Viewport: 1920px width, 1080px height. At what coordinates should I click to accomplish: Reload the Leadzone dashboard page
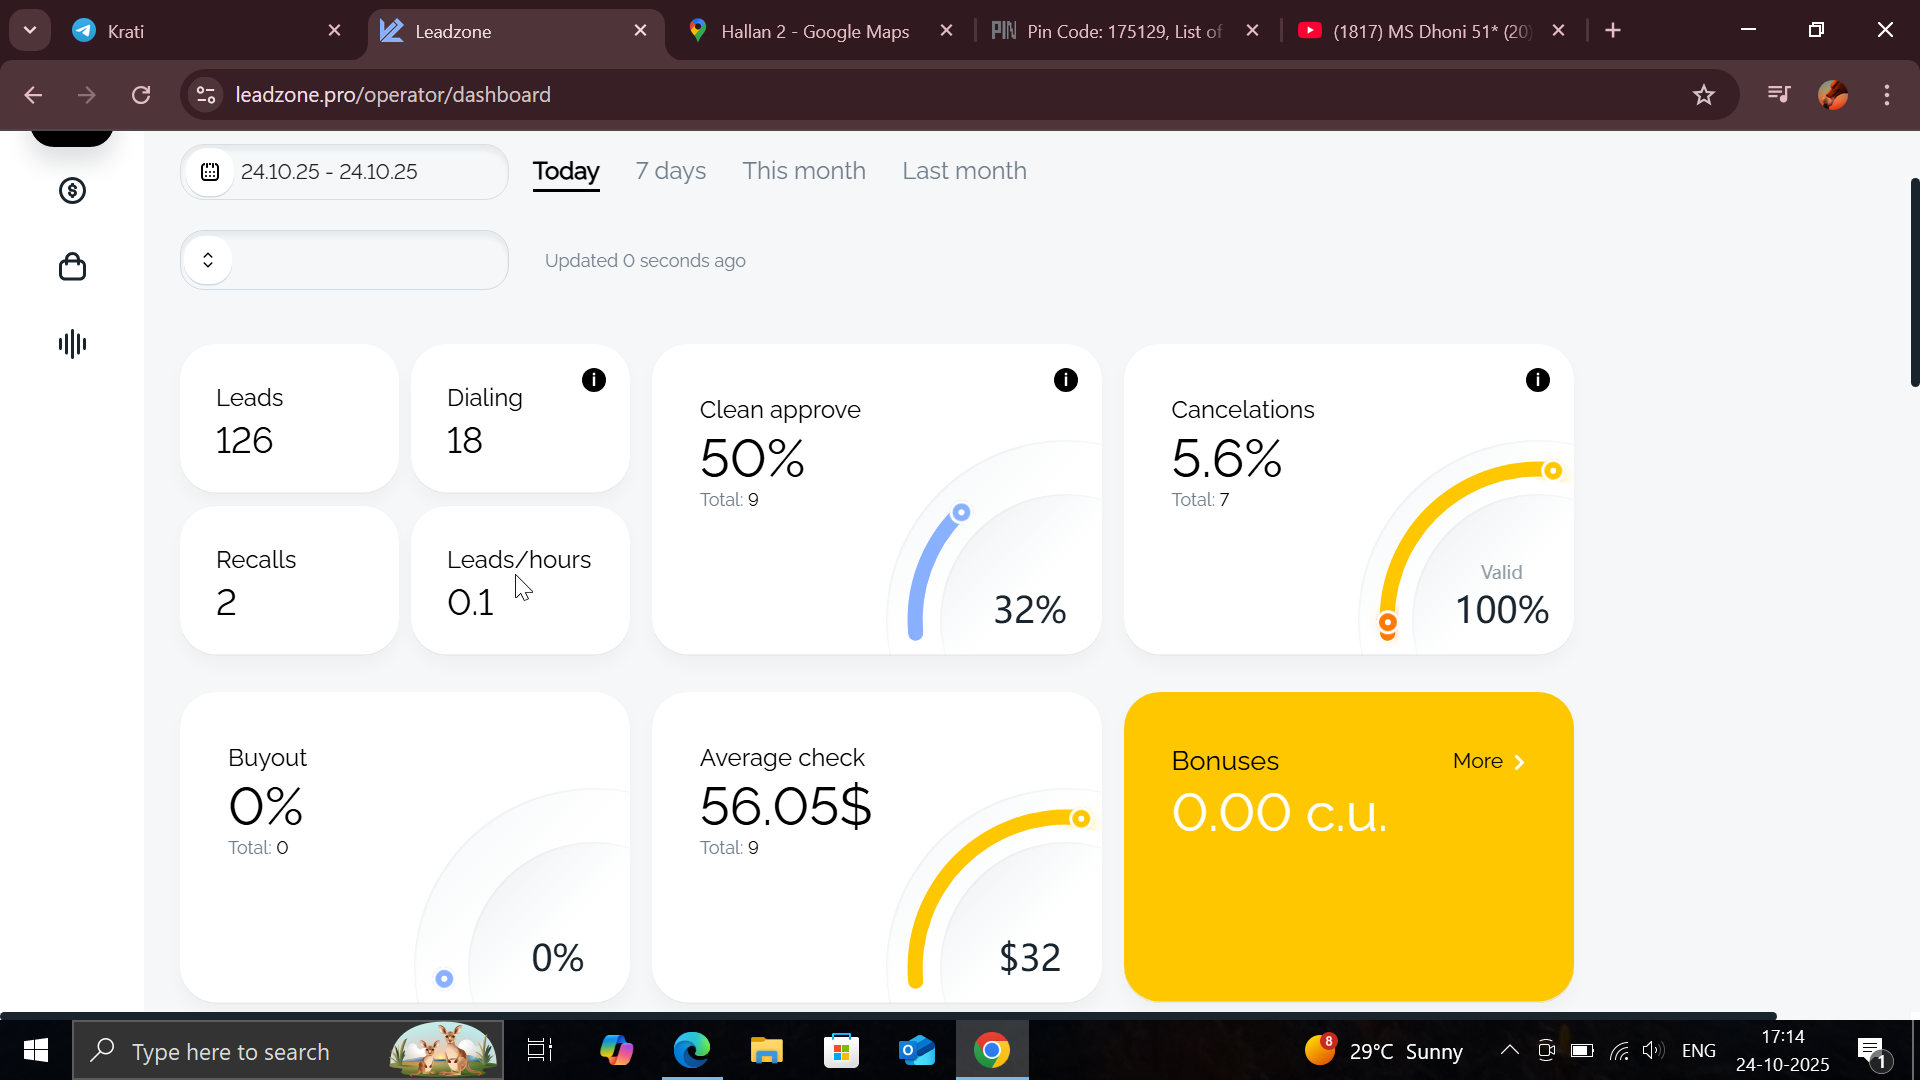141,95
